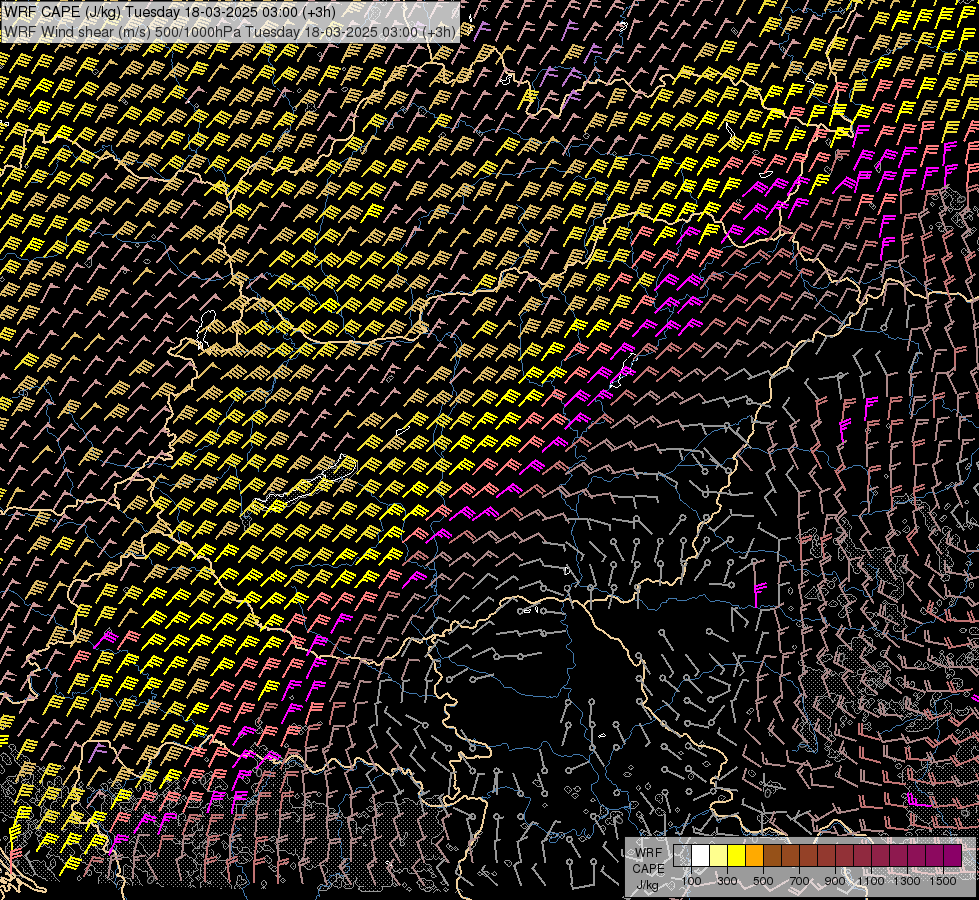The width and height of the screenshot is (979, 900).
Task: Select the bright yellow CAPE legend swatch
Action: (737, 856)
